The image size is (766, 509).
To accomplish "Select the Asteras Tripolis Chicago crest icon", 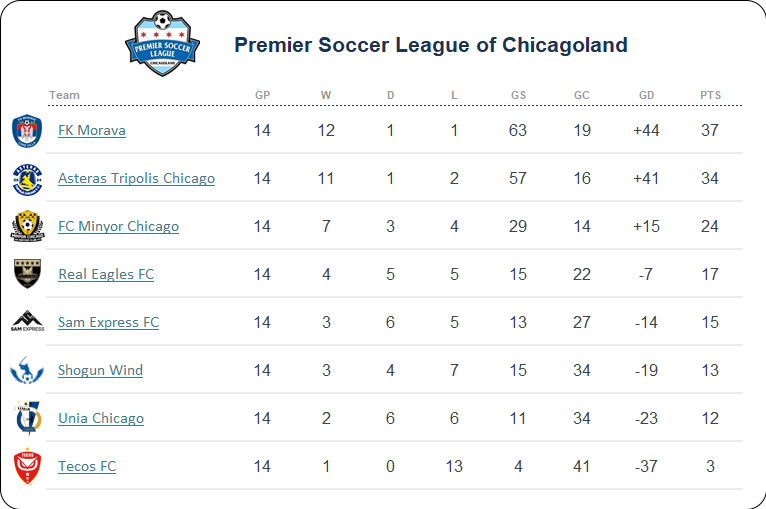I will [27, 179].
